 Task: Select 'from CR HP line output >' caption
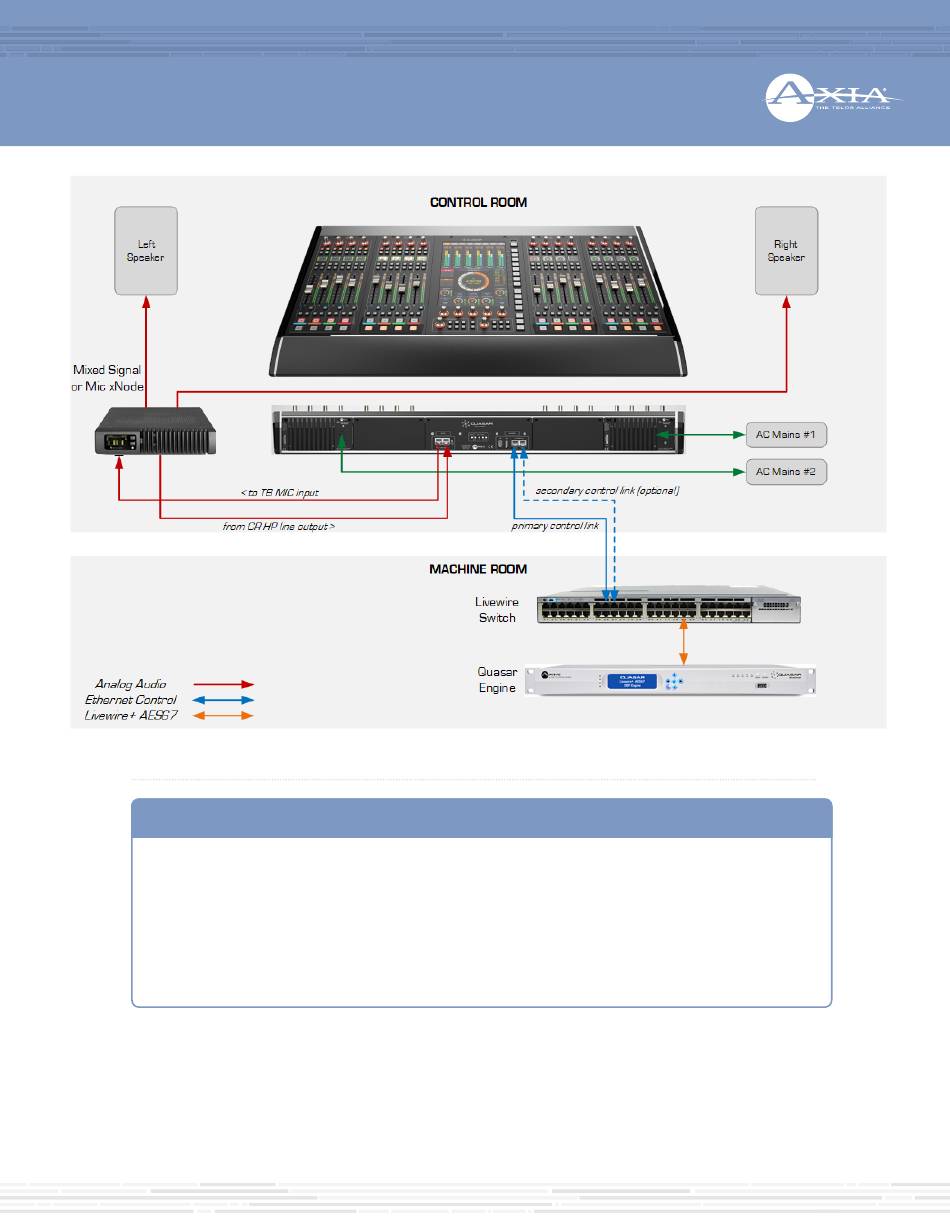point(278,525)
